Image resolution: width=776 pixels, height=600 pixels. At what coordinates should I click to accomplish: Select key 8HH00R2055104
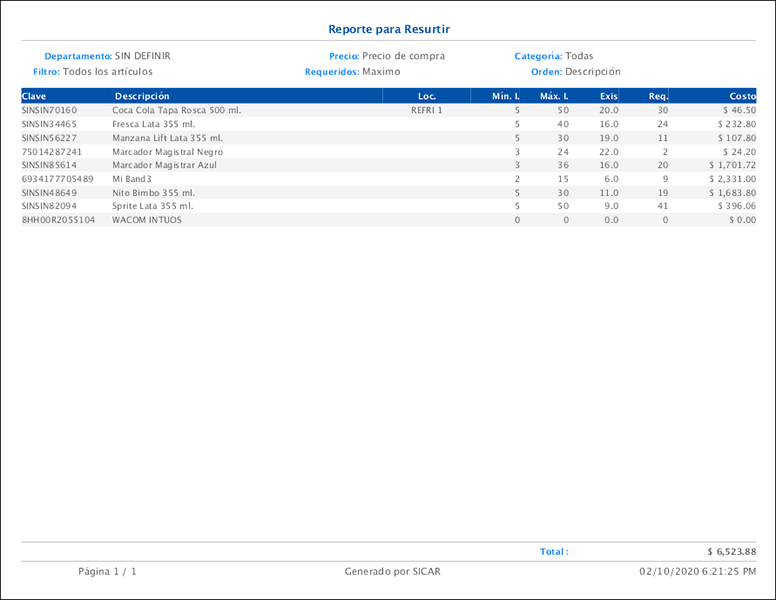58,220
